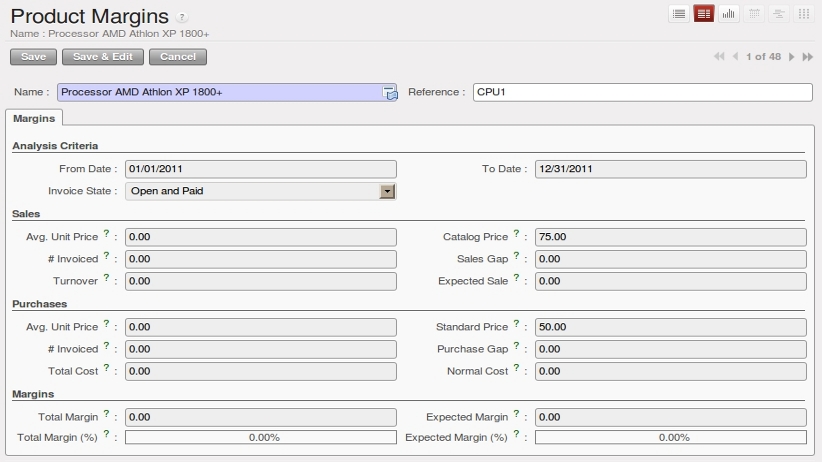The height and width of the screenshot is (462, 822).
Task: Switch to list view
Action: coord(679,14)
